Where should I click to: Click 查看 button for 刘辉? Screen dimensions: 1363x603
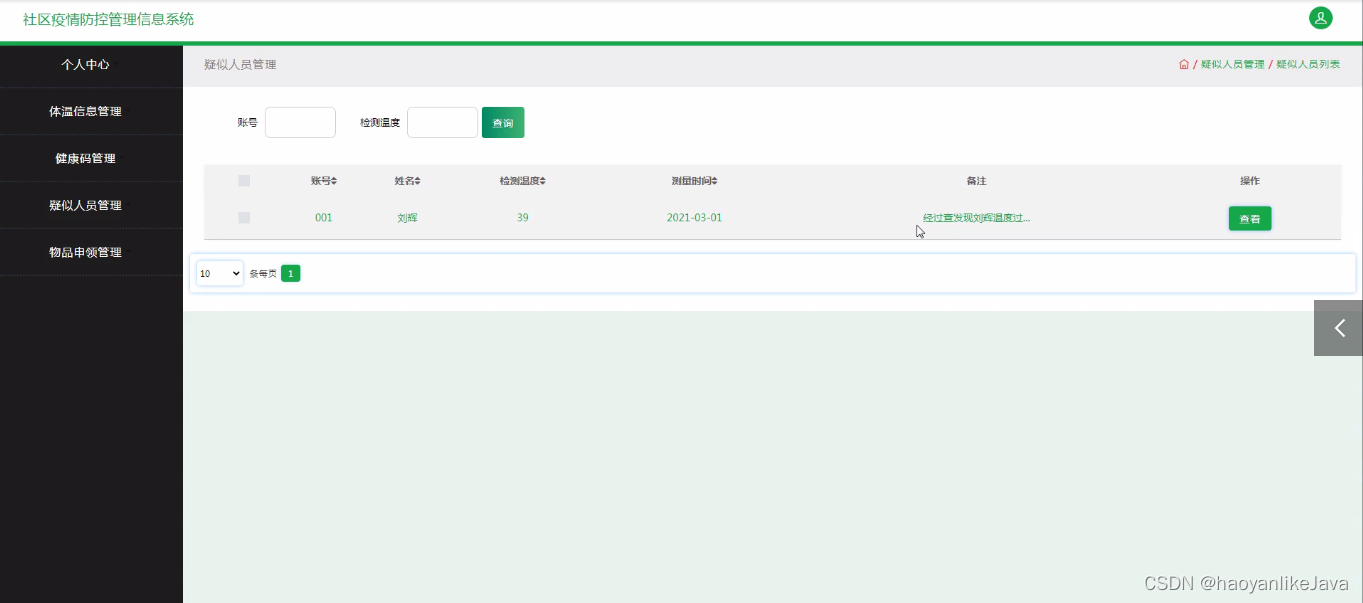[x=1250, y=218]
